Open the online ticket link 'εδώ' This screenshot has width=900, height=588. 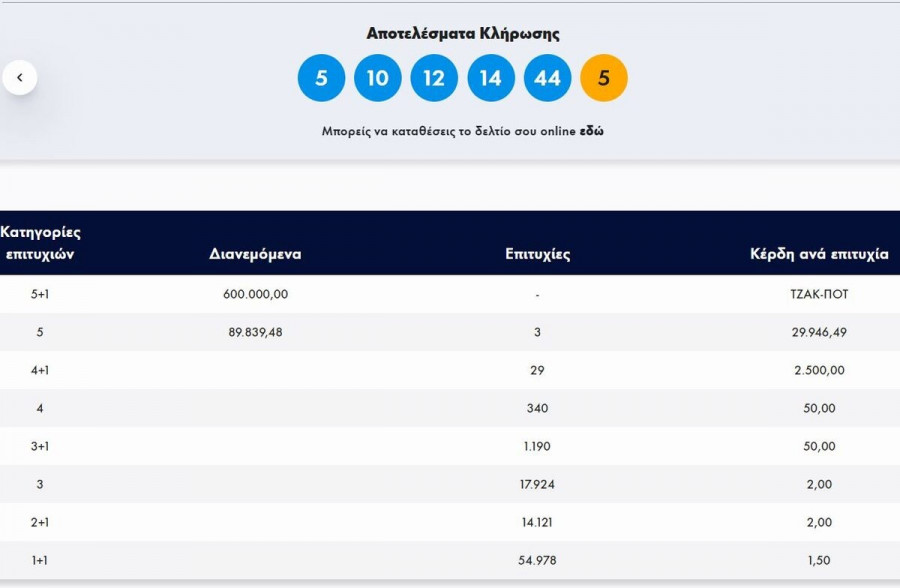pos(592,131)
